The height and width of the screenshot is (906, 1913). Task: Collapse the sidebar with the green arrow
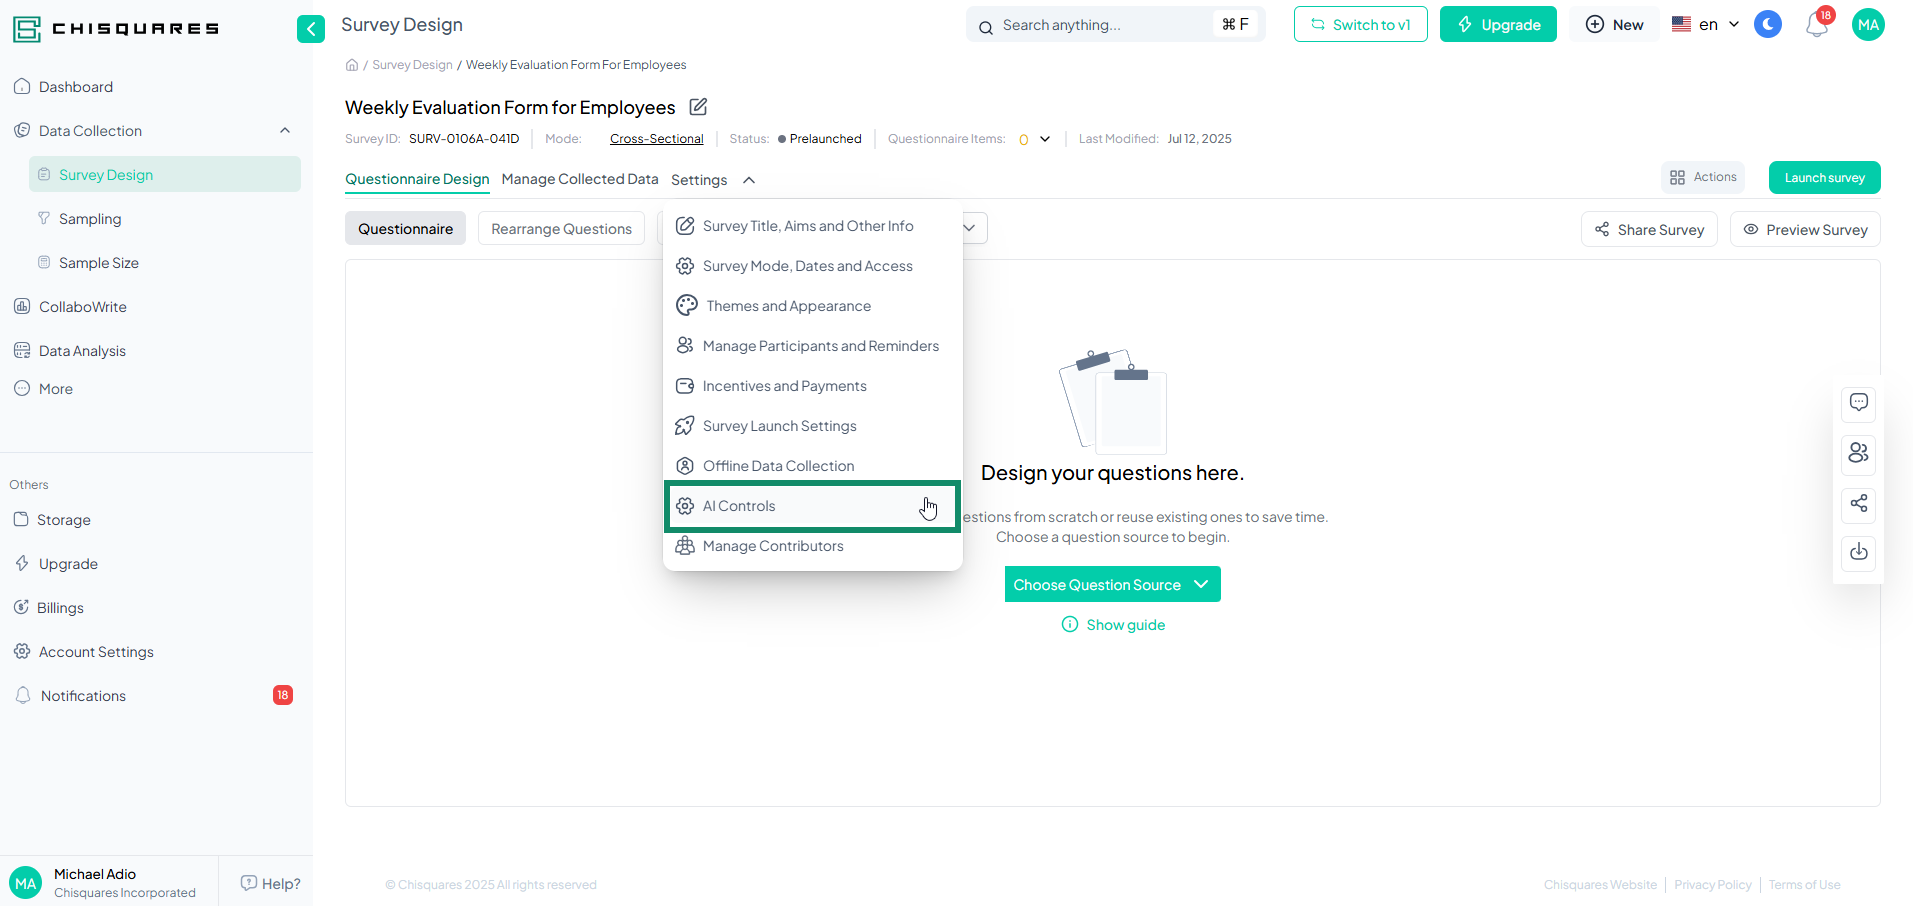click(311, 29)
